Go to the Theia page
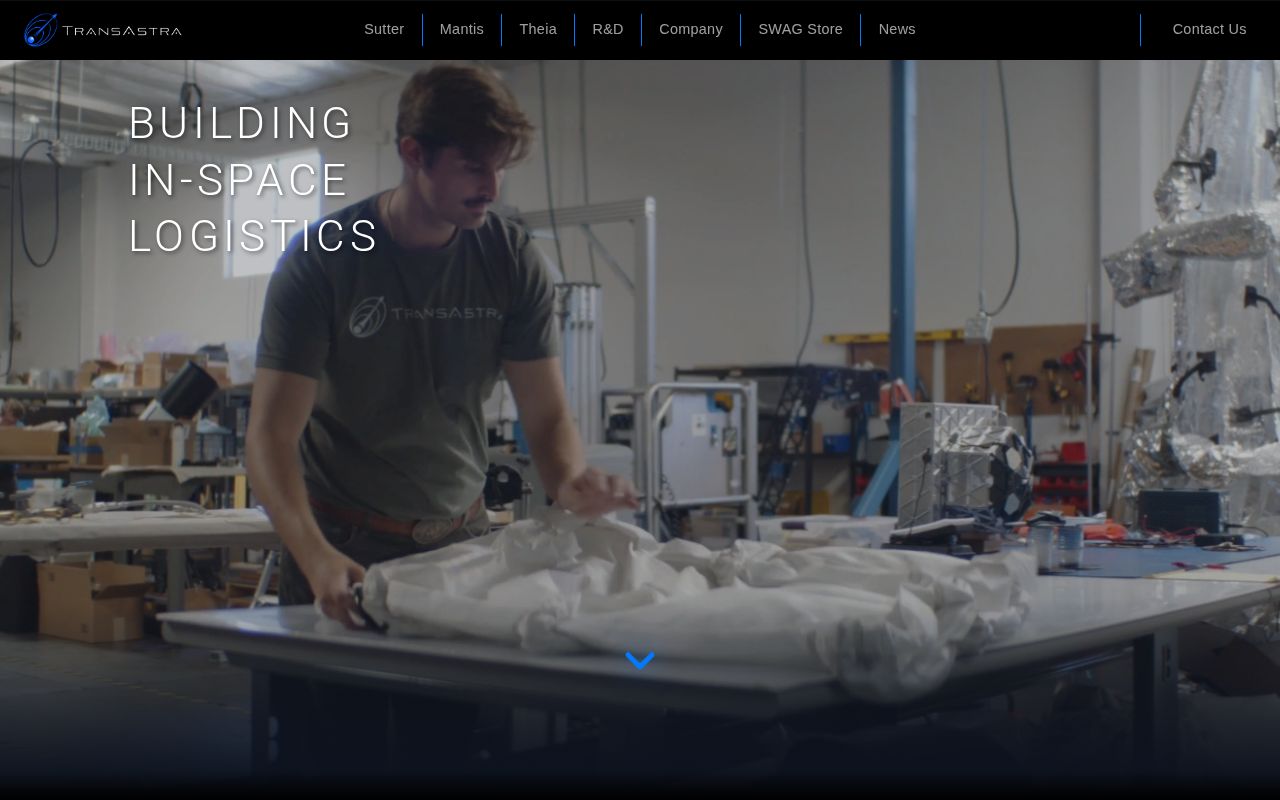 (538, 29)
